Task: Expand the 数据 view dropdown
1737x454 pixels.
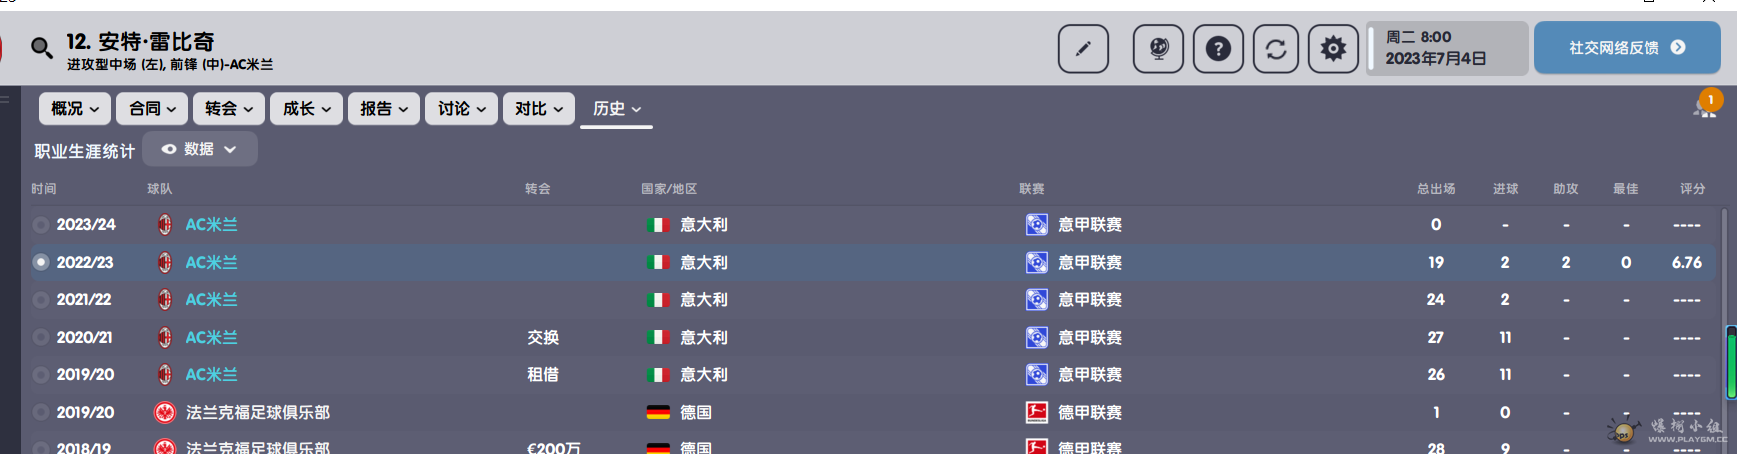Action: click(200, 149)
